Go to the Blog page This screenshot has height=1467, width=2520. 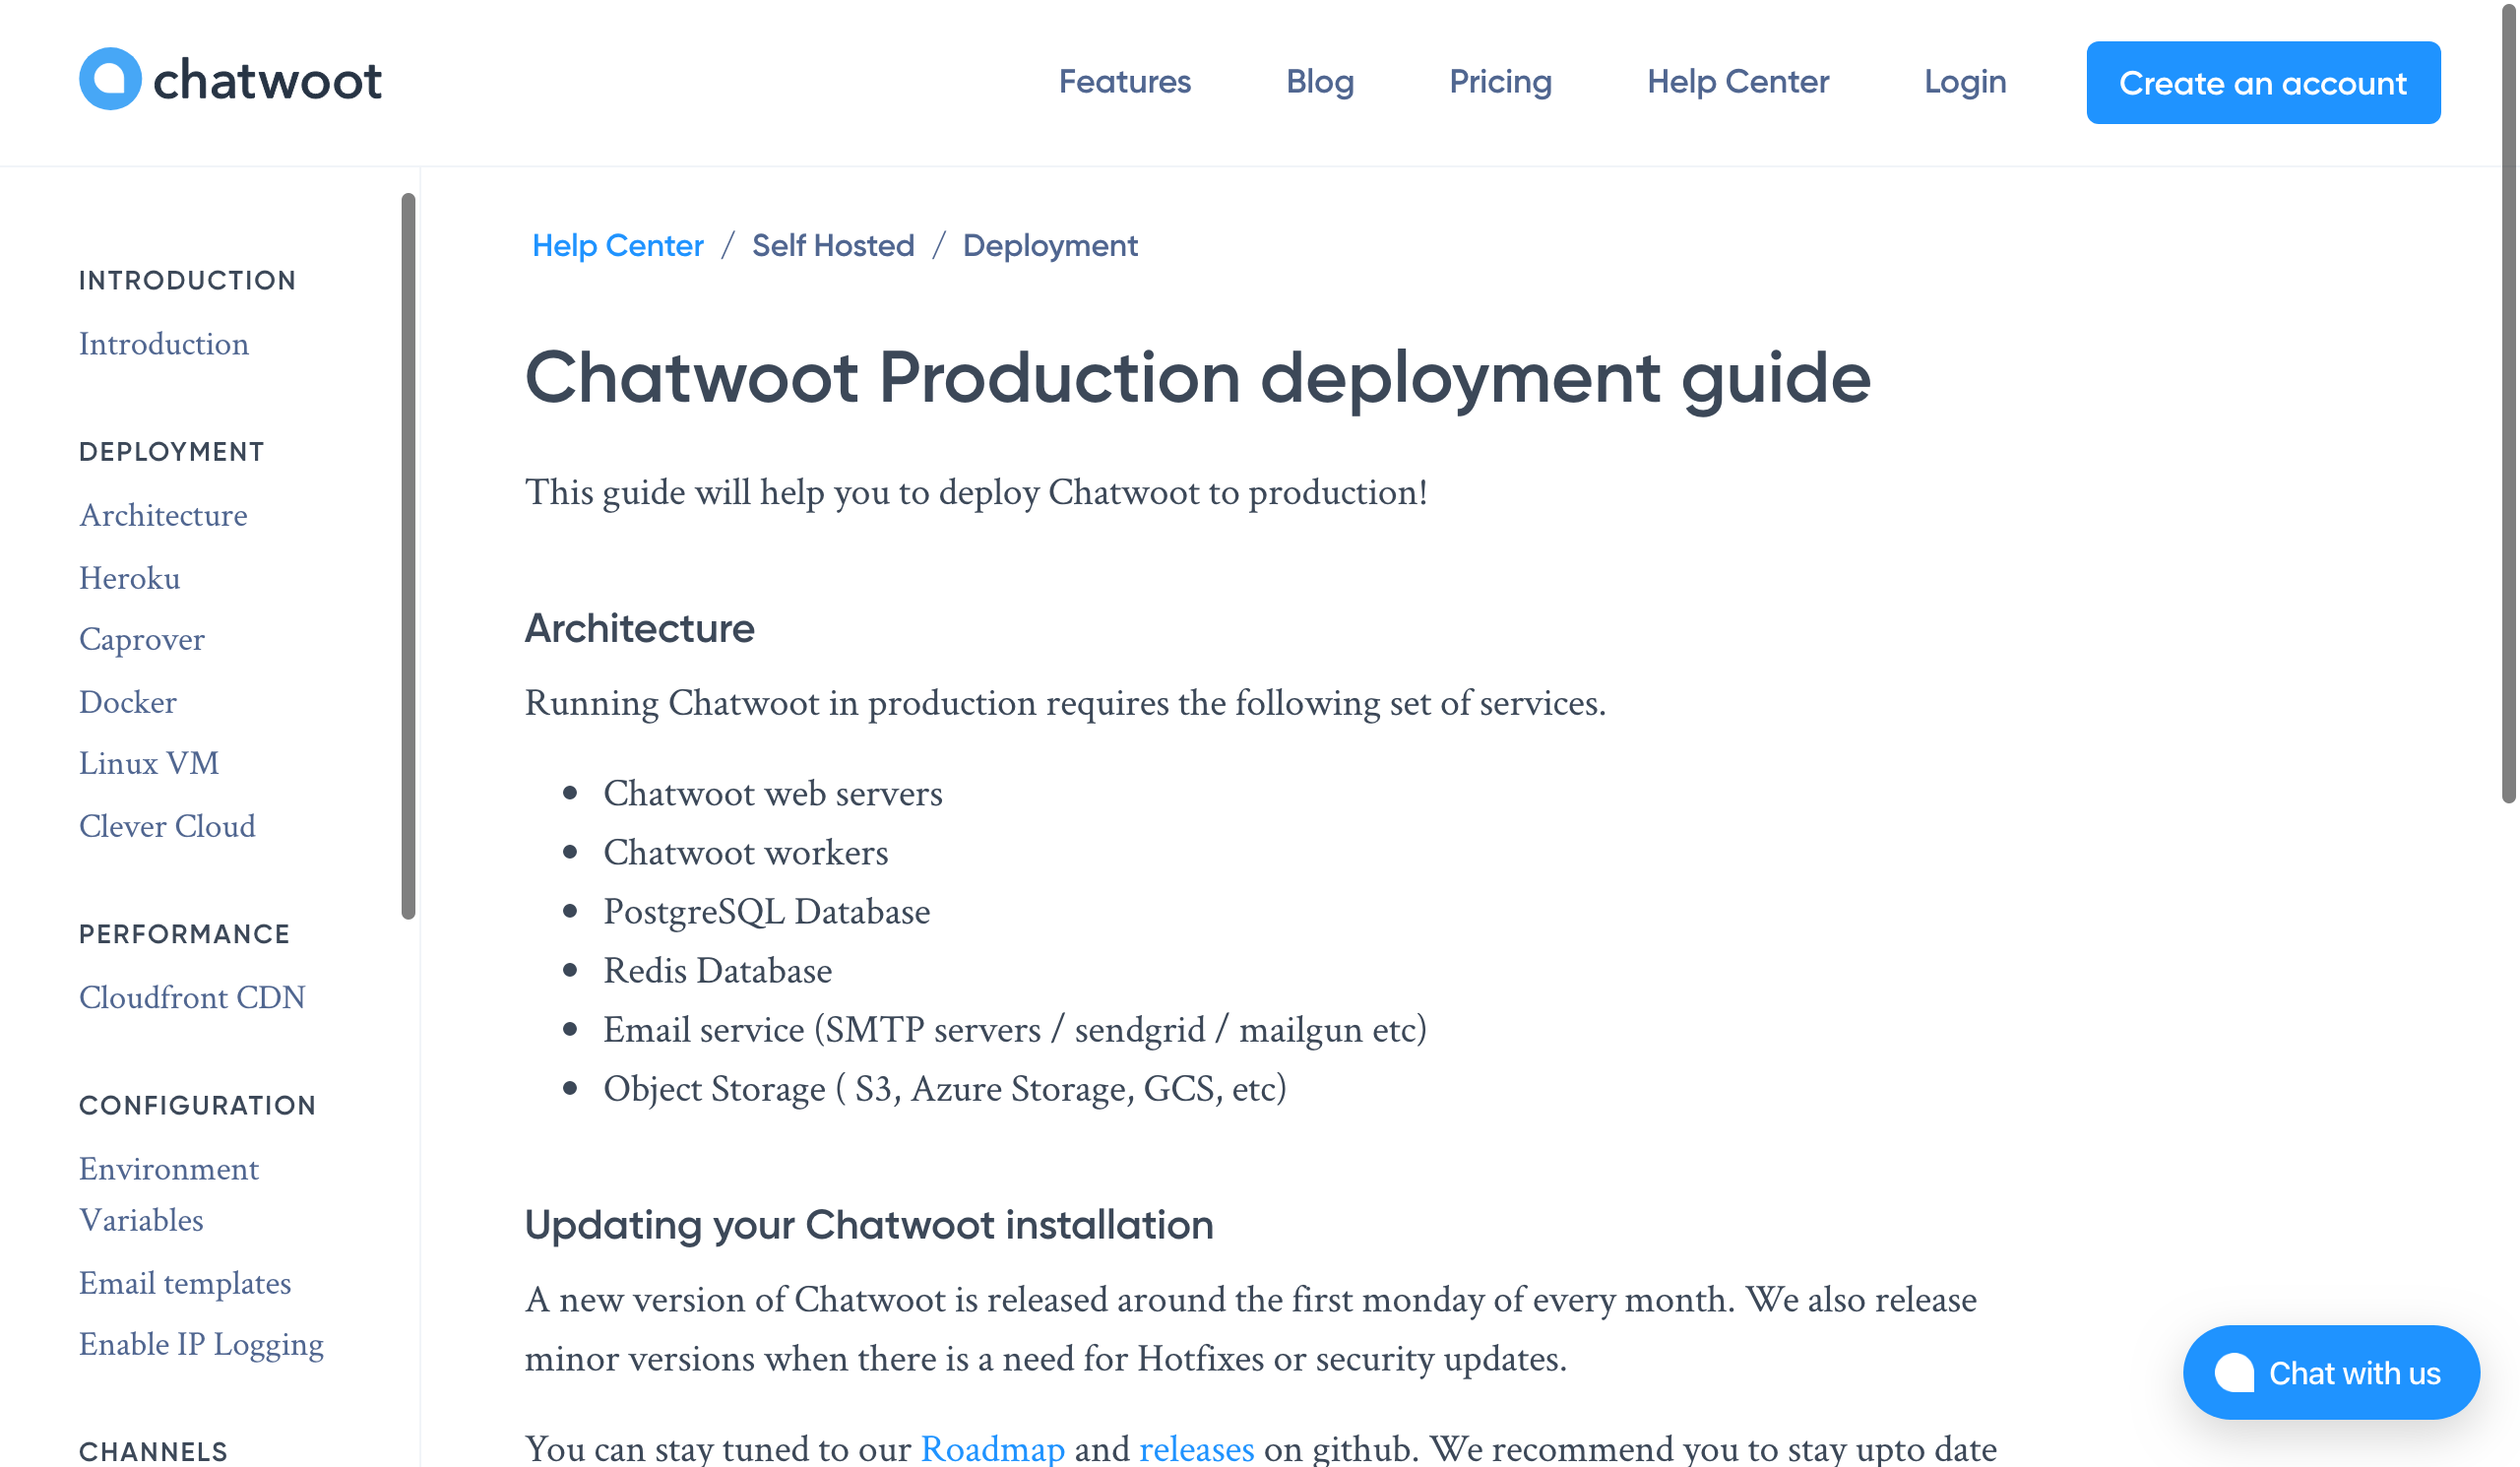(x=1320, y=82)
